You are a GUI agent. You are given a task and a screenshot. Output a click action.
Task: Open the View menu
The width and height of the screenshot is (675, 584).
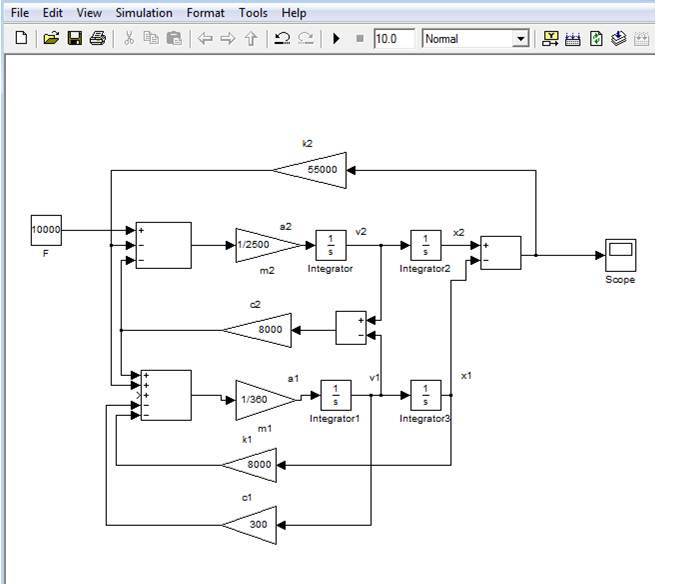[89, 13]
